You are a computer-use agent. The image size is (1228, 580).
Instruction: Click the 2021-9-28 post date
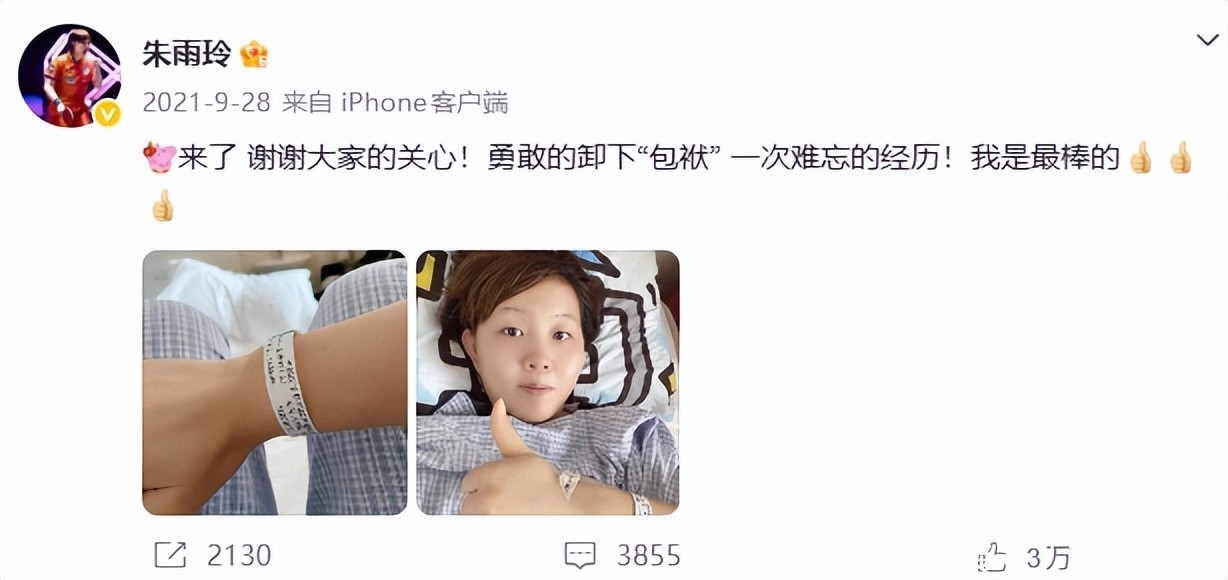(x=206, y=102)
